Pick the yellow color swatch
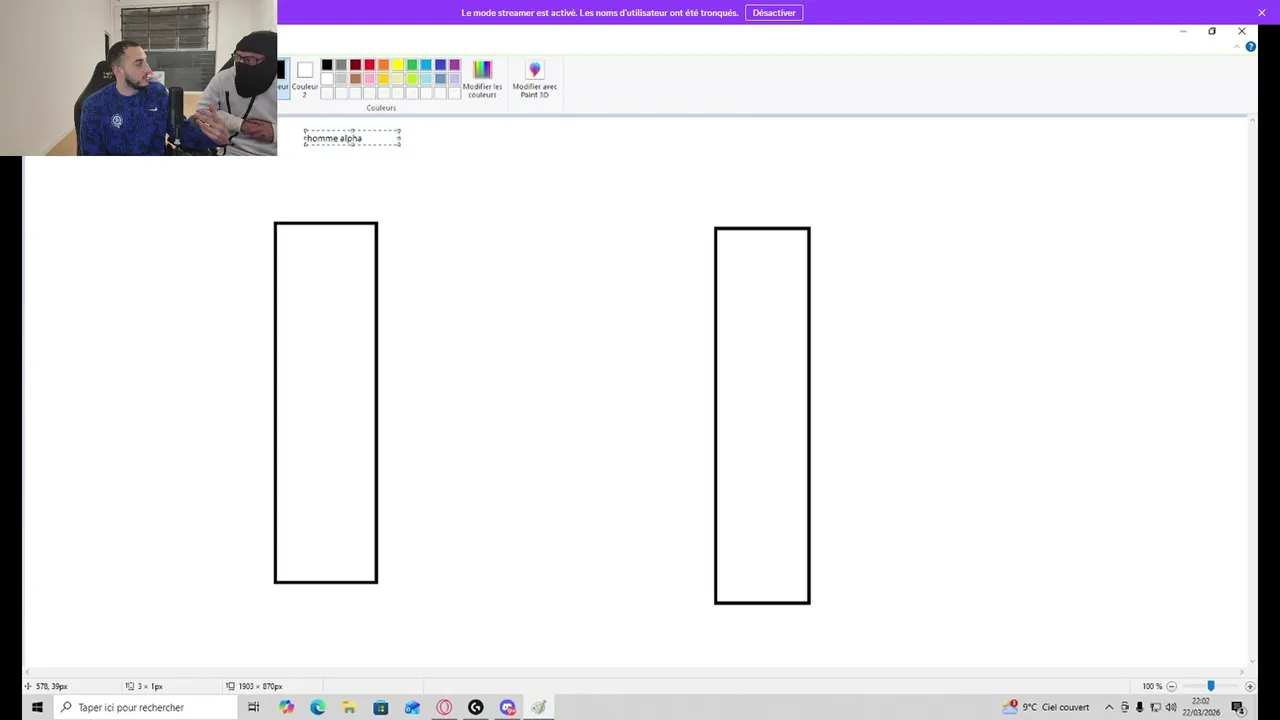1280x720 pixels. click(x=397, y=65)
